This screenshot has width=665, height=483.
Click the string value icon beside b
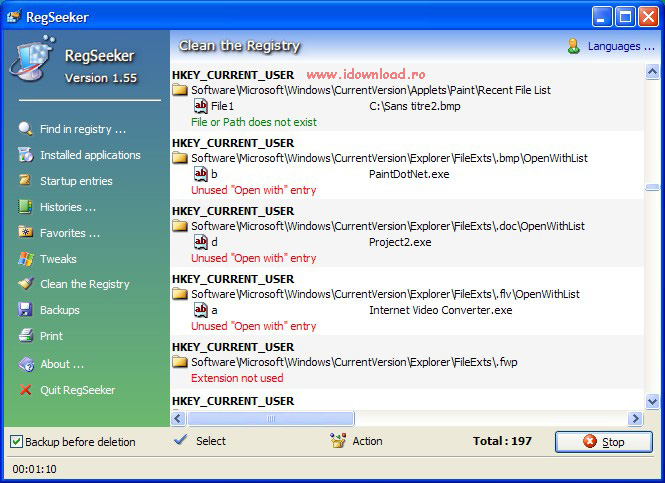click(x=200, y=173)
